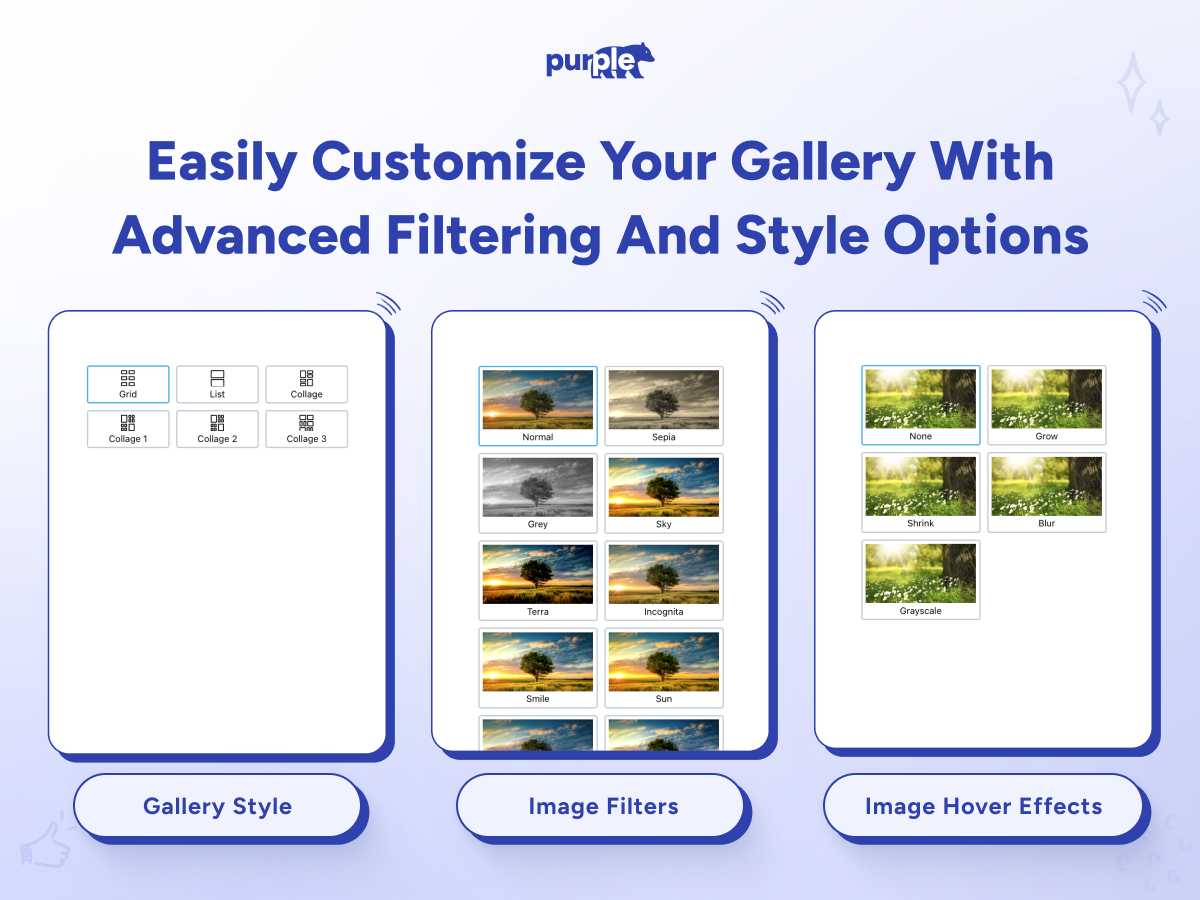This screenshot has width=1200, height=900.
Task: Click the Image Hover Effects button
Action: tap(983, 806)
